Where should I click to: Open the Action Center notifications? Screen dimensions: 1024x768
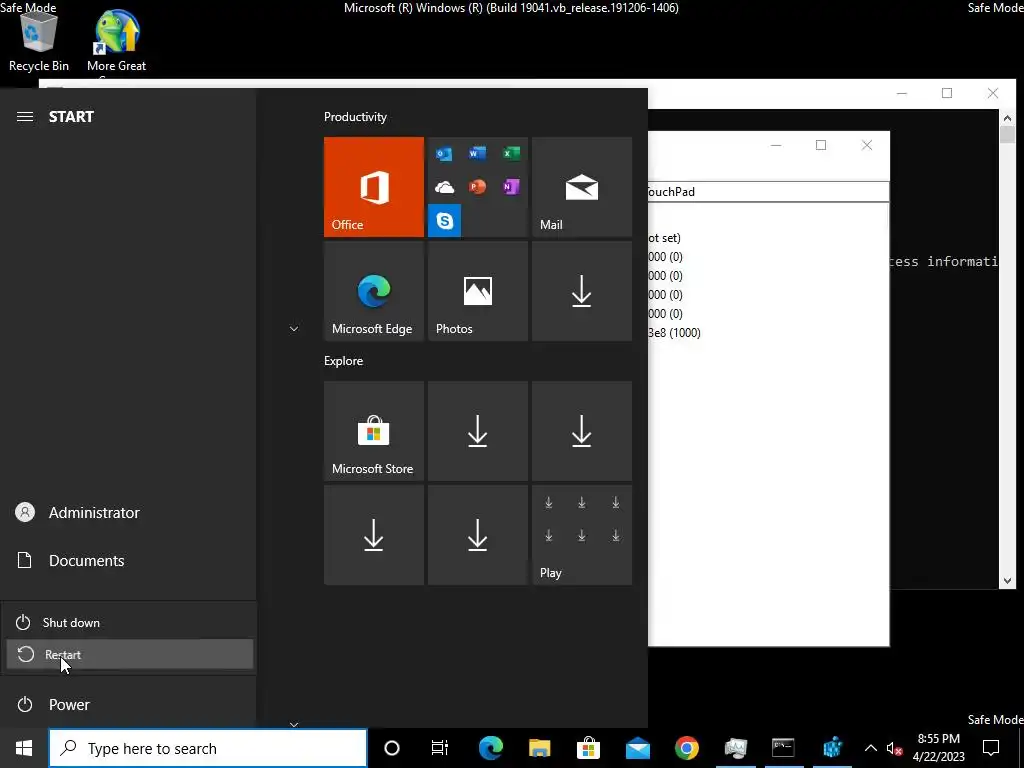point(991,748)
